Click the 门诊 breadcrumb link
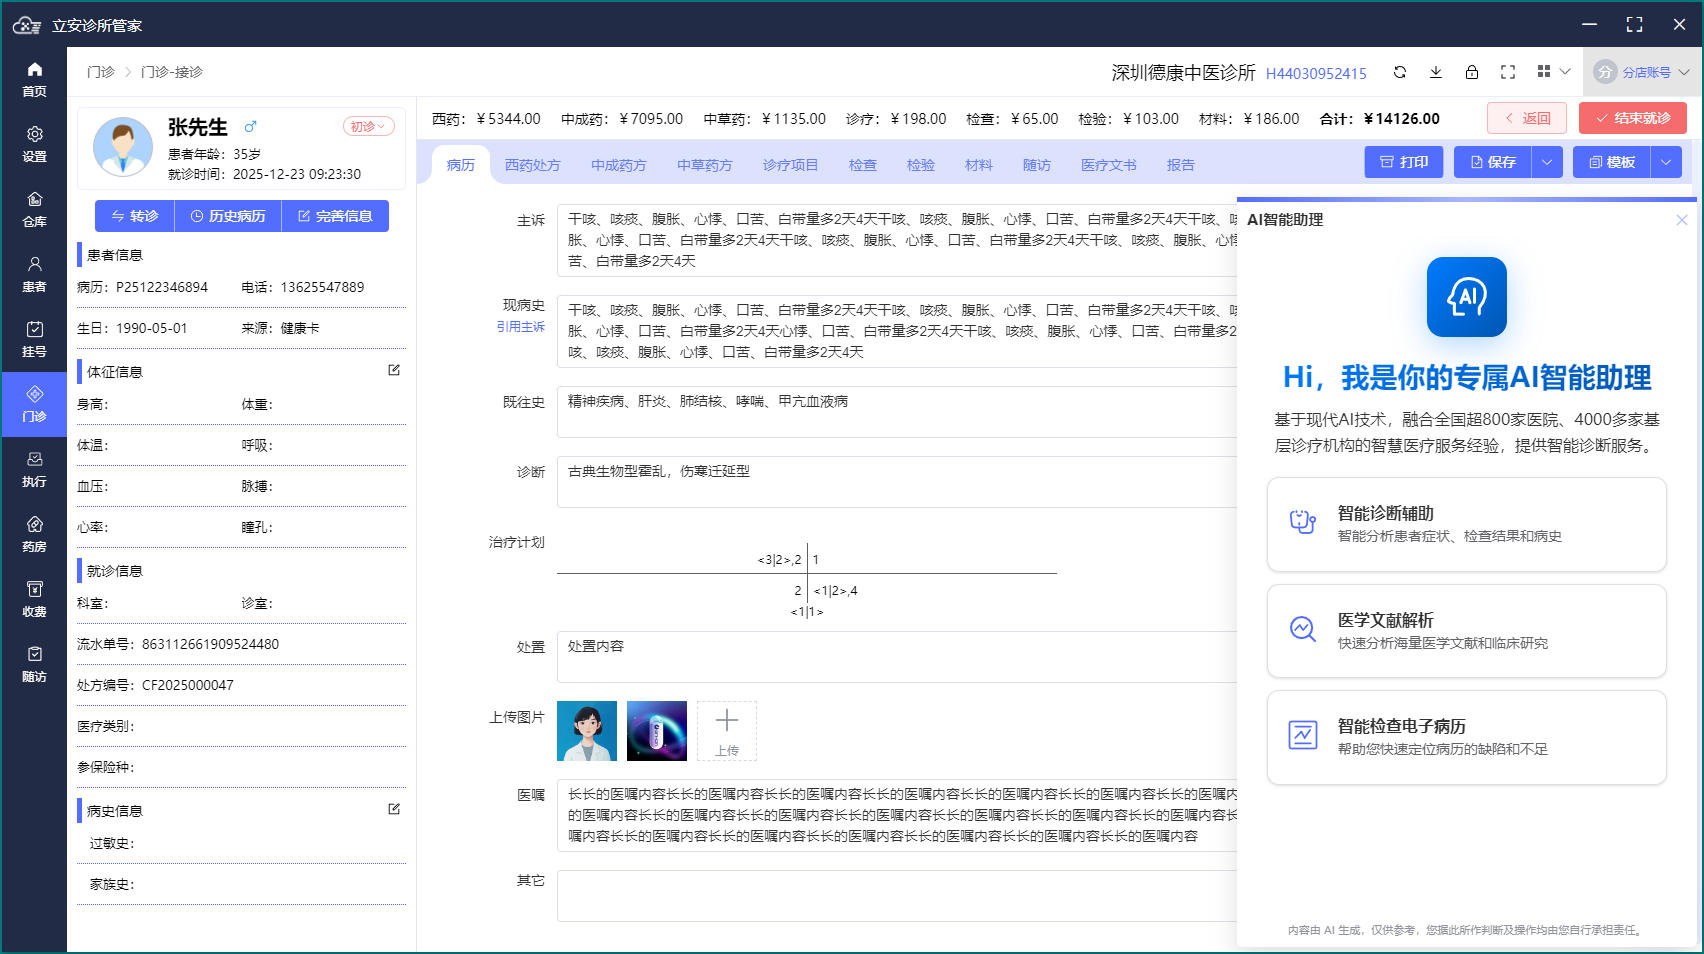The height and width of the screenshot is (954, 1704). point(101,72)
